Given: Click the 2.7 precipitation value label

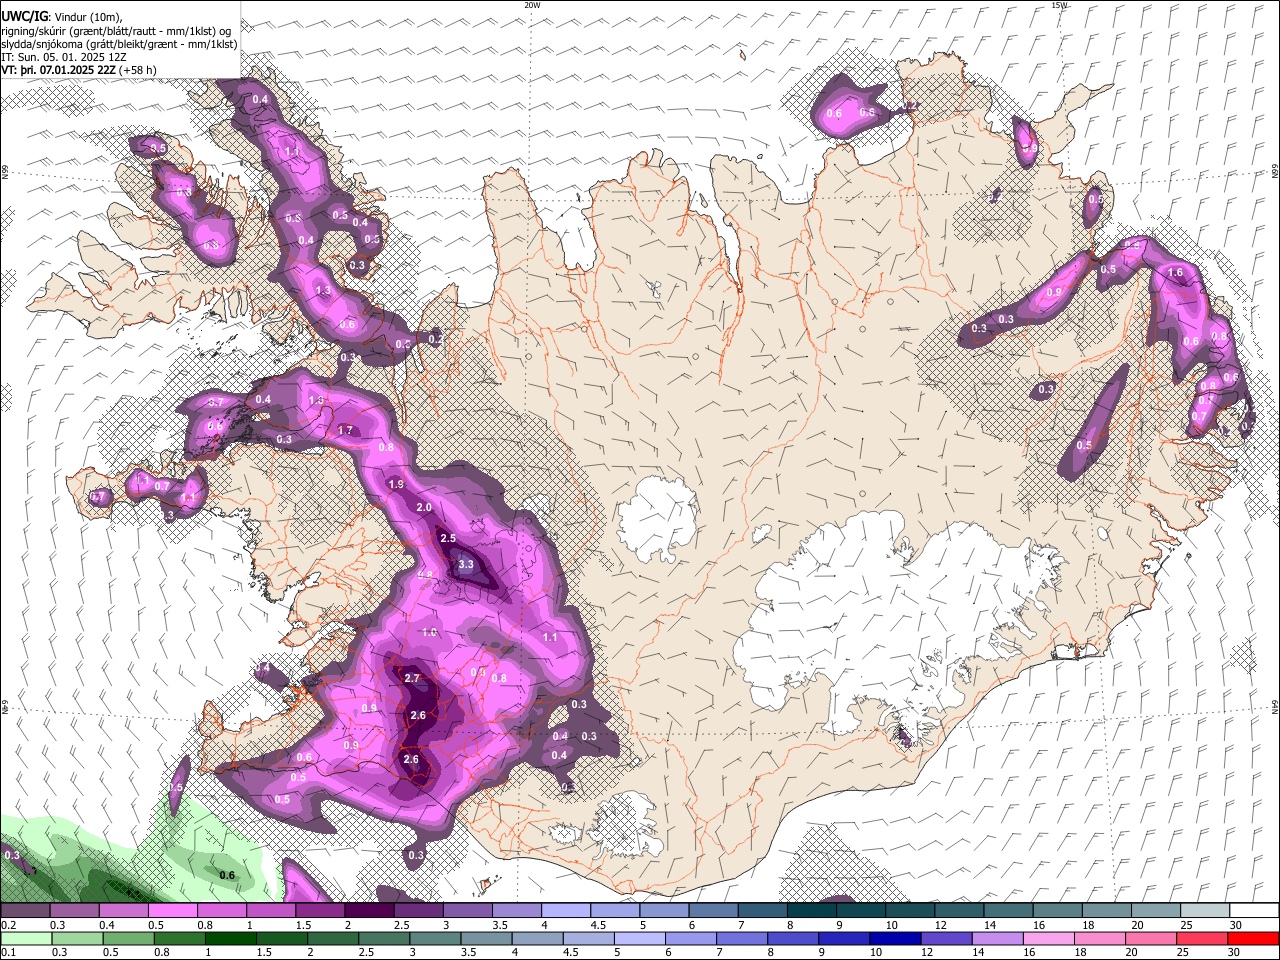Looking at the screenshot, I should click(412, 678).
